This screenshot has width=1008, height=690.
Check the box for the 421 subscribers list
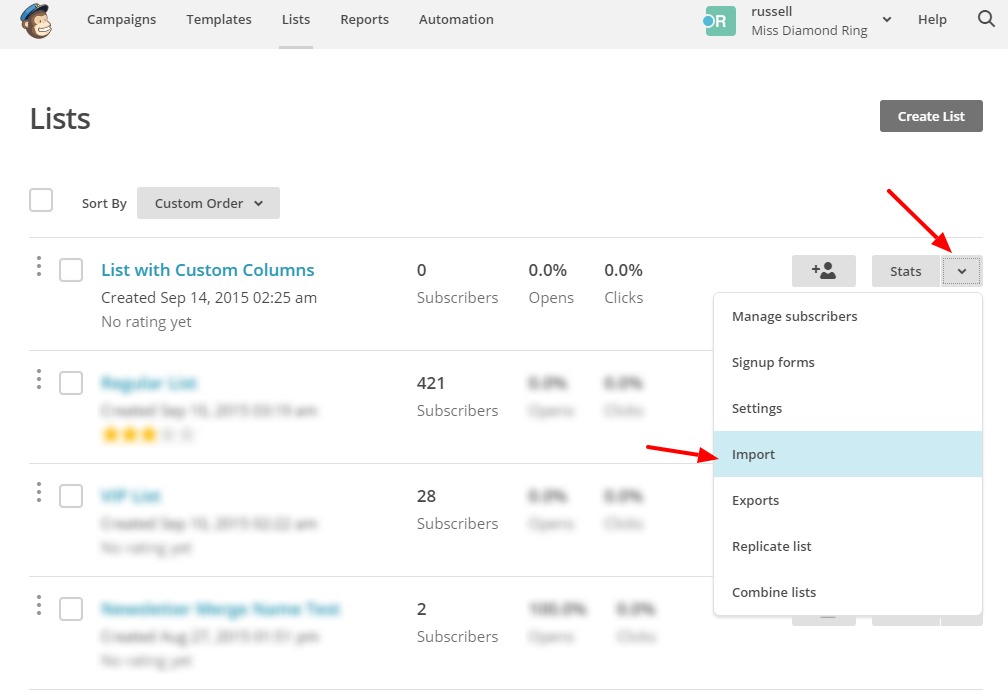coord(71,383)
